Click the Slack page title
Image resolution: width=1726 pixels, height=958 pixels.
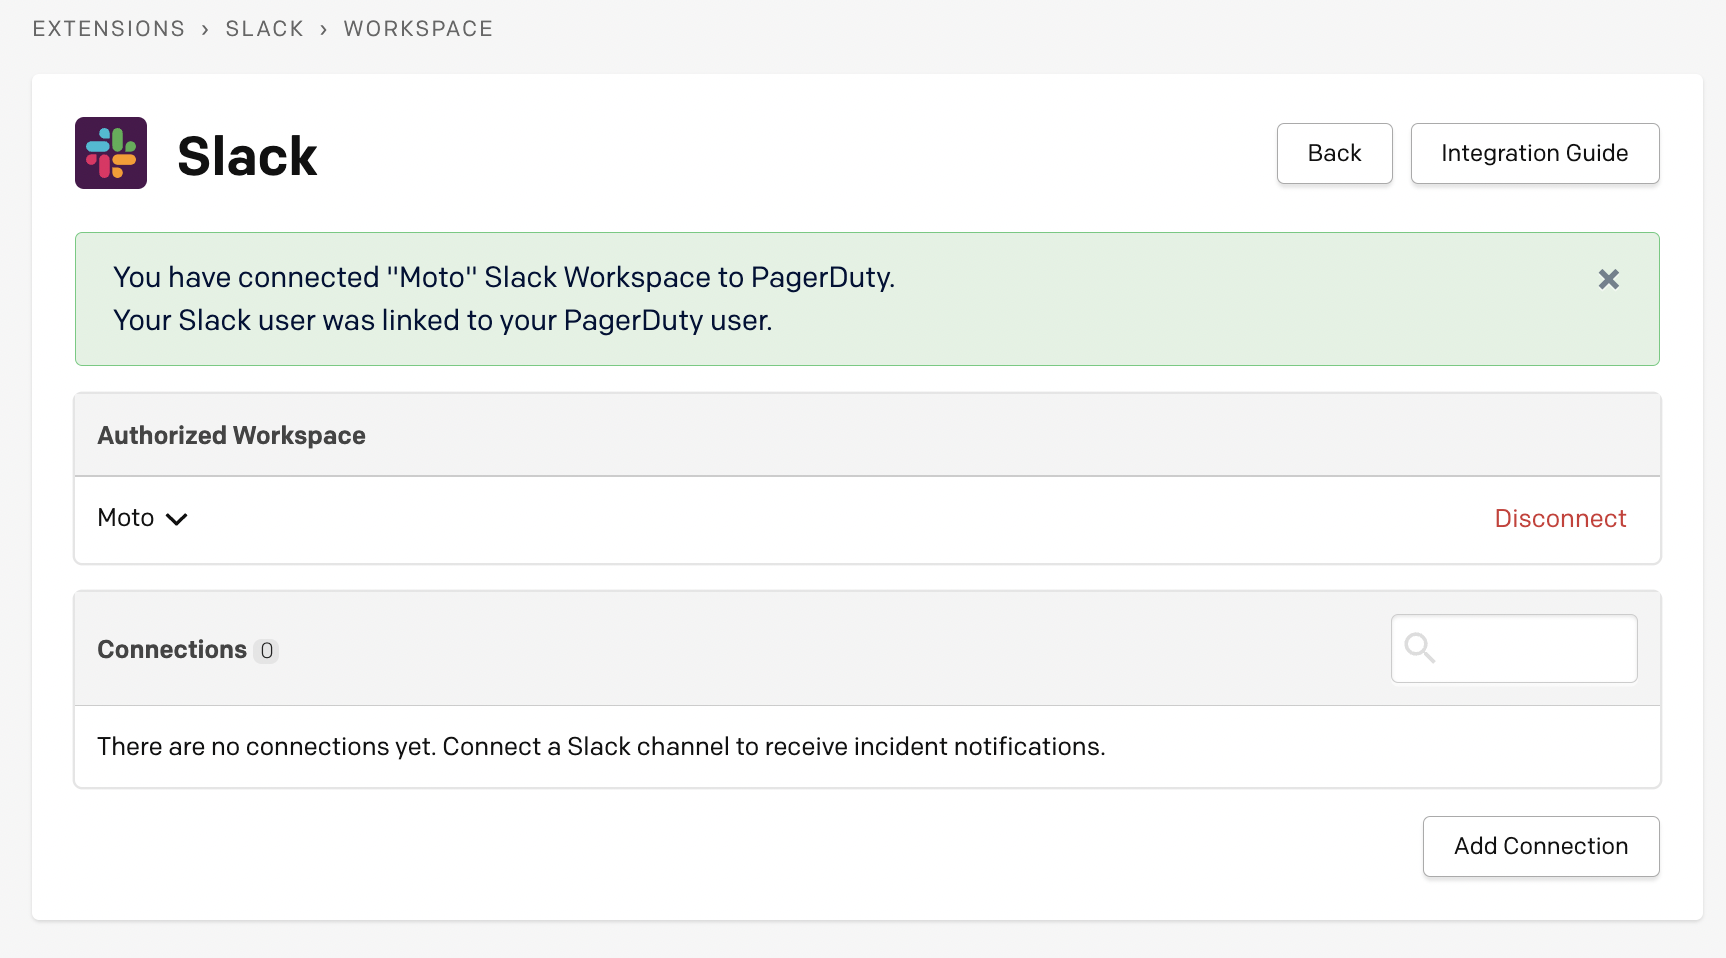tap(247, 154)
